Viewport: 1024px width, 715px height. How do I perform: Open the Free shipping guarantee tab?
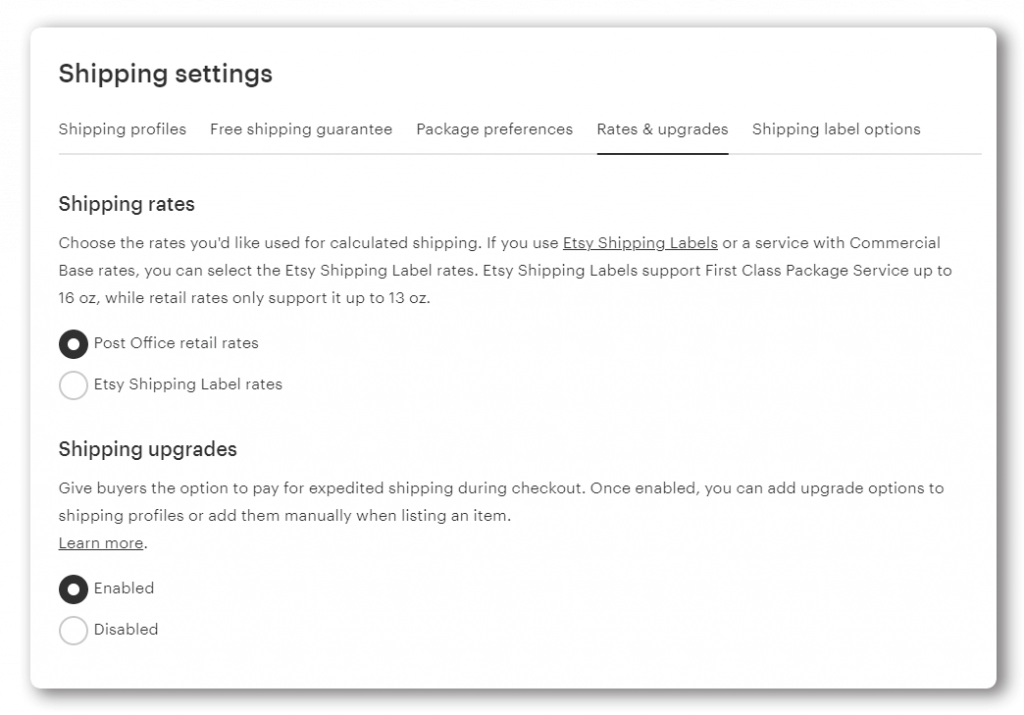point(300,129)
